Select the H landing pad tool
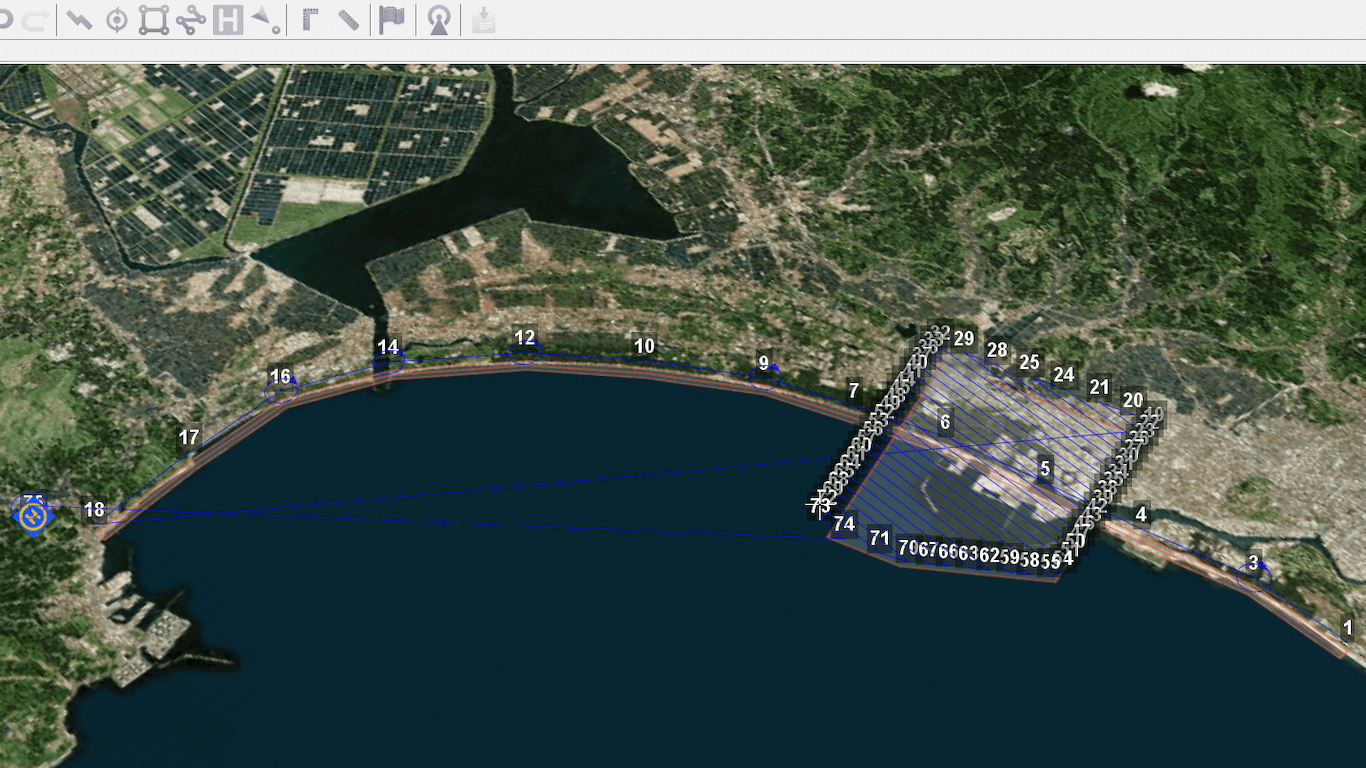Screen dimensions: 1366x768 click(228, 20)
